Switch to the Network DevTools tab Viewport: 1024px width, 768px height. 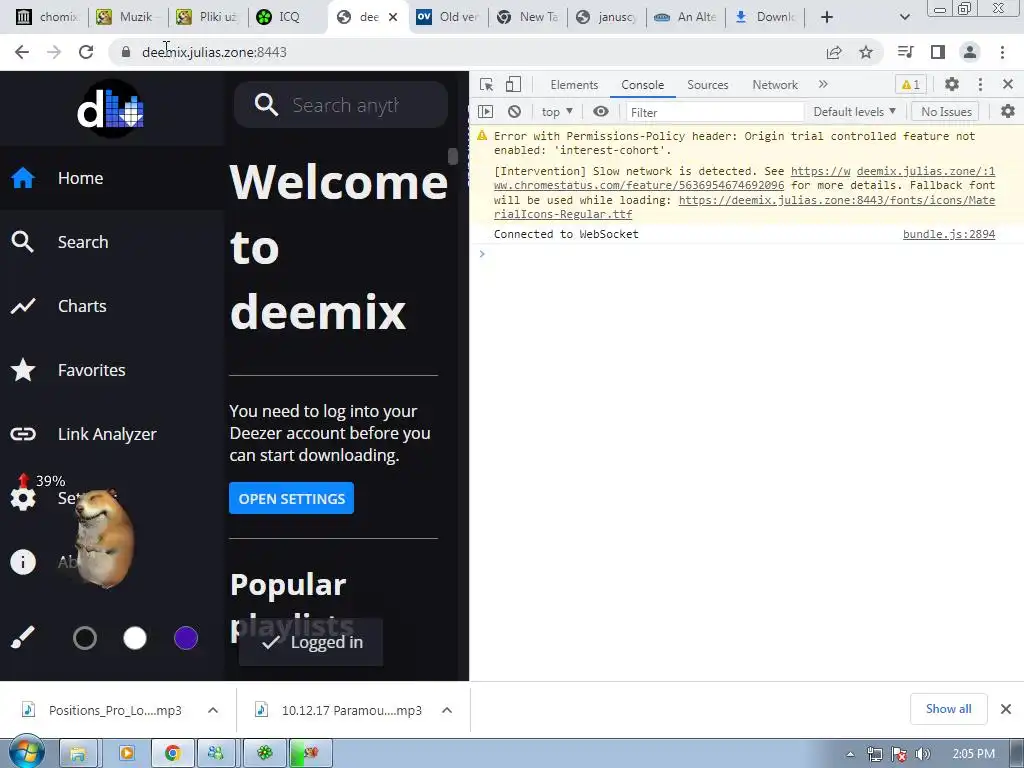[x=775, y=85]
